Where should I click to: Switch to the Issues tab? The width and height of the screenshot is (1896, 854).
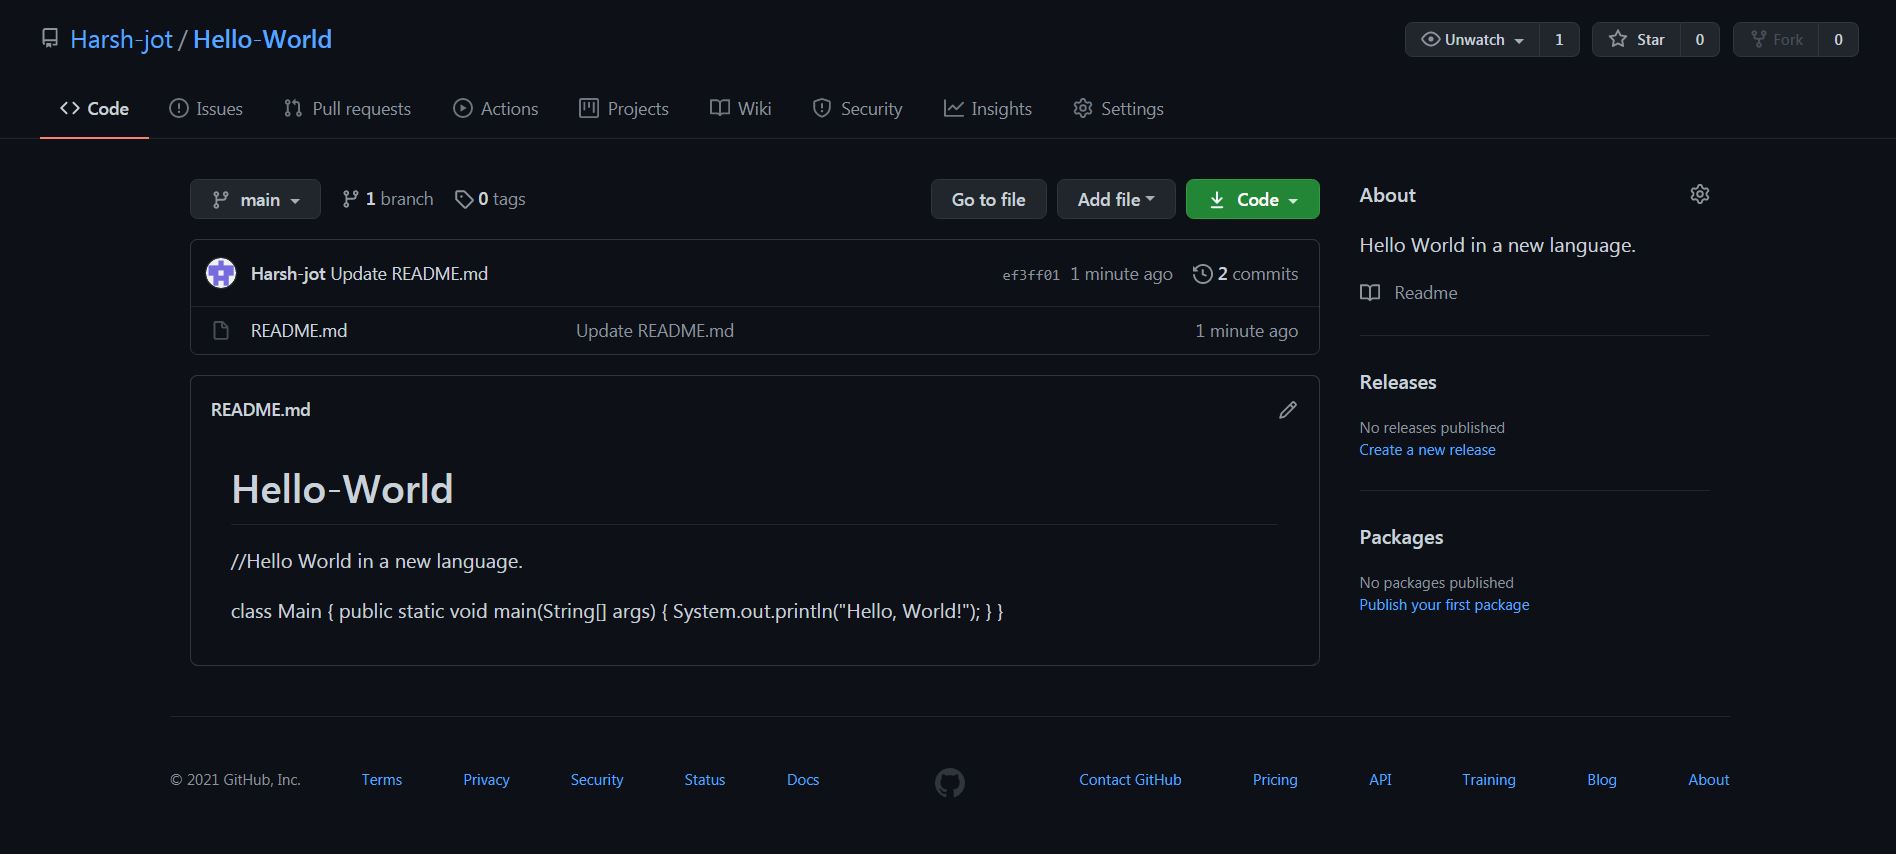point(206,108)
